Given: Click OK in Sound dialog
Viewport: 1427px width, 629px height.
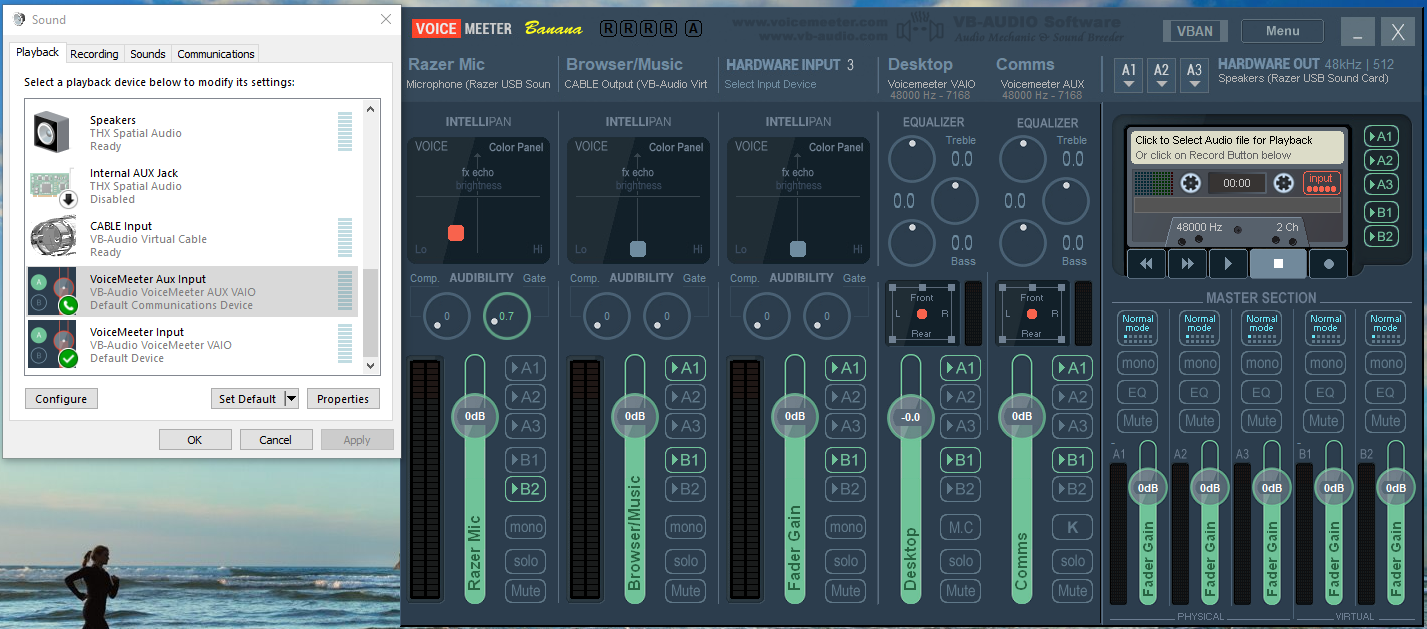Looking at the screenshot, I should pos(195,440).
